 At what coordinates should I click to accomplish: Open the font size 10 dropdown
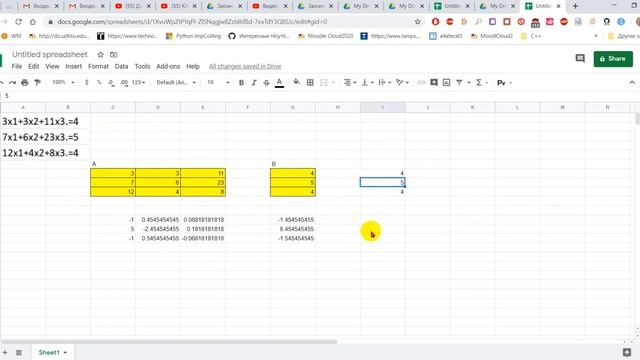click(218, 82)
